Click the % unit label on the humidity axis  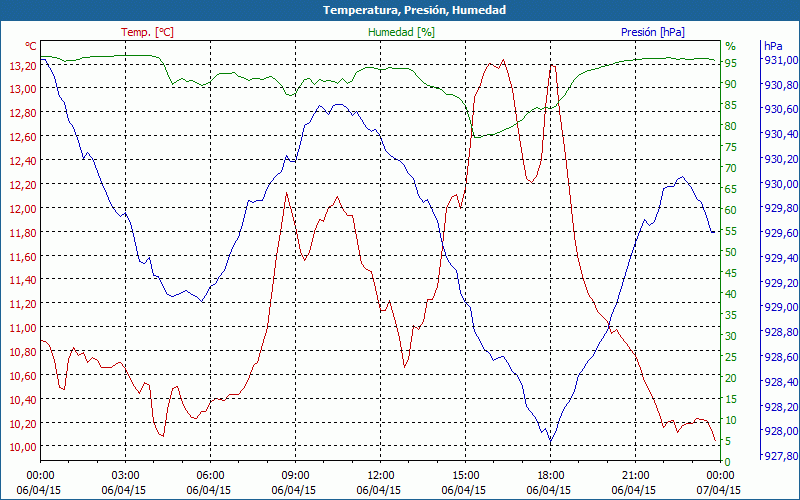pyautogui.click(x=731, y=46)
